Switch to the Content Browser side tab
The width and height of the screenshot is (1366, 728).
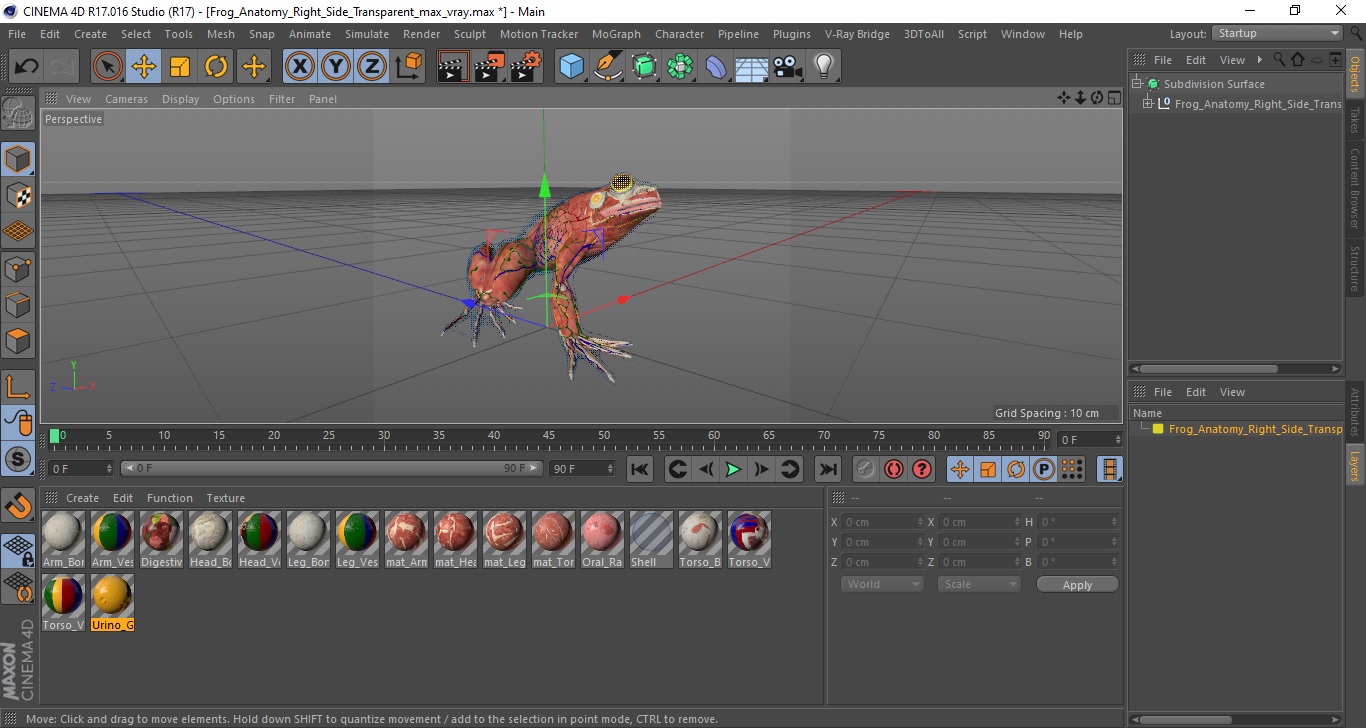pyautogui.click(x=1354, y=188)
